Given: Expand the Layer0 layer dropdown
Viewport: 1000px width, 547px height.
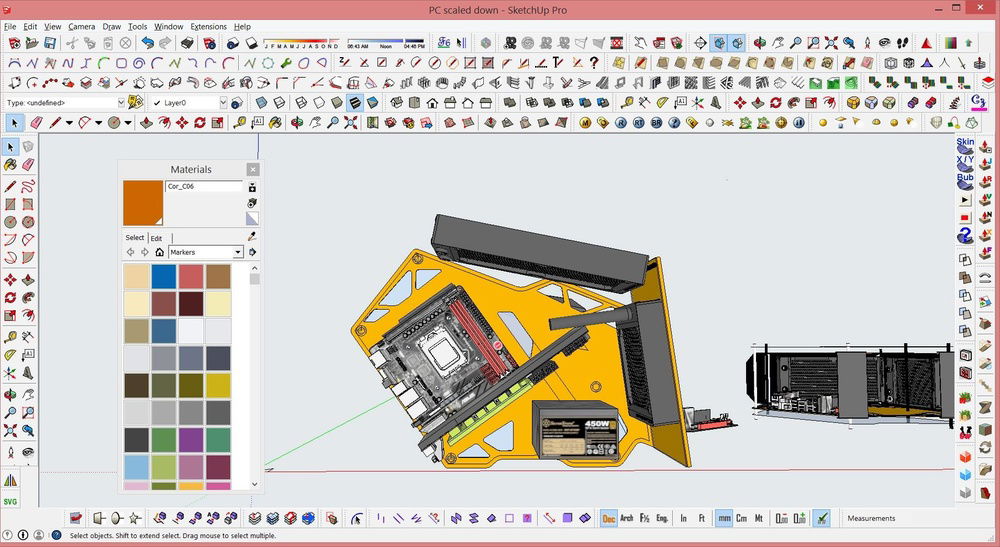Looking at the screenshot, I should point(221,102).
